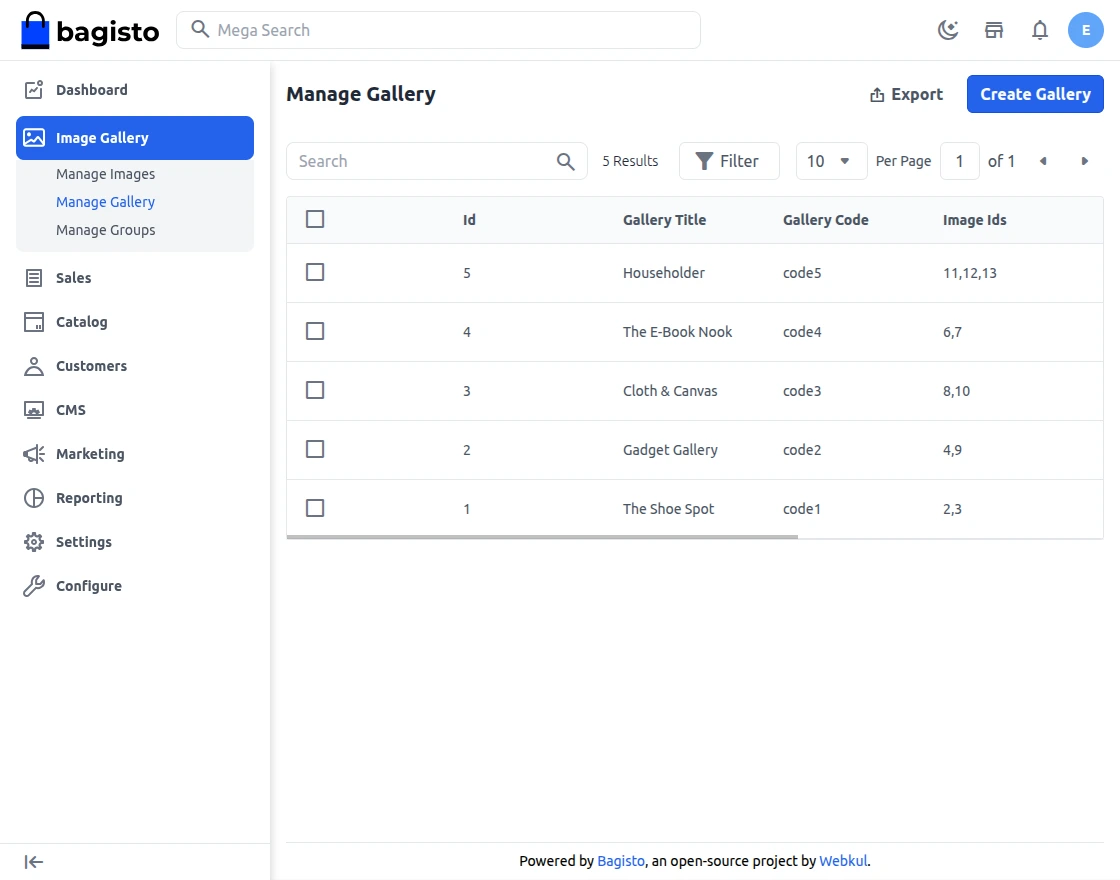Check the select-all checkbox in table header
The width and height of the screenshot is (1120, 880).
tap(315, 218)
